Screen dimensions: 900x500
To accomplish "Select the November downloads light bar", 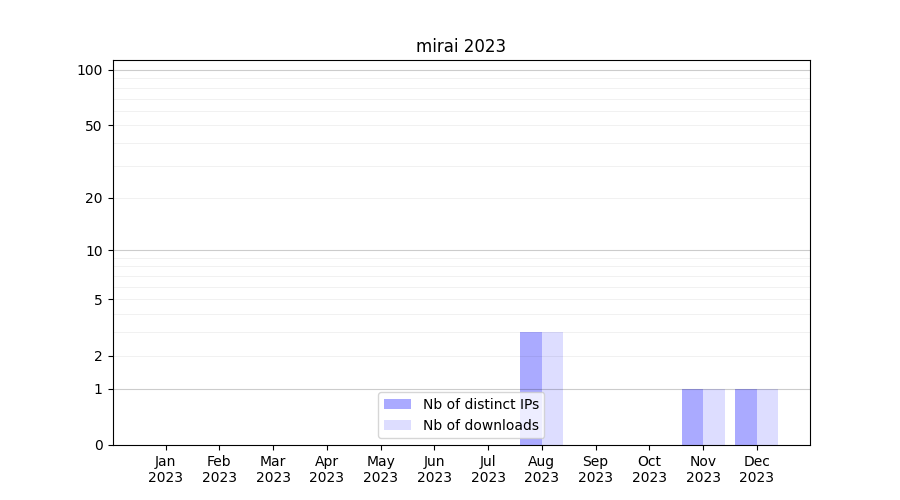I will click(x=714, y=416).
